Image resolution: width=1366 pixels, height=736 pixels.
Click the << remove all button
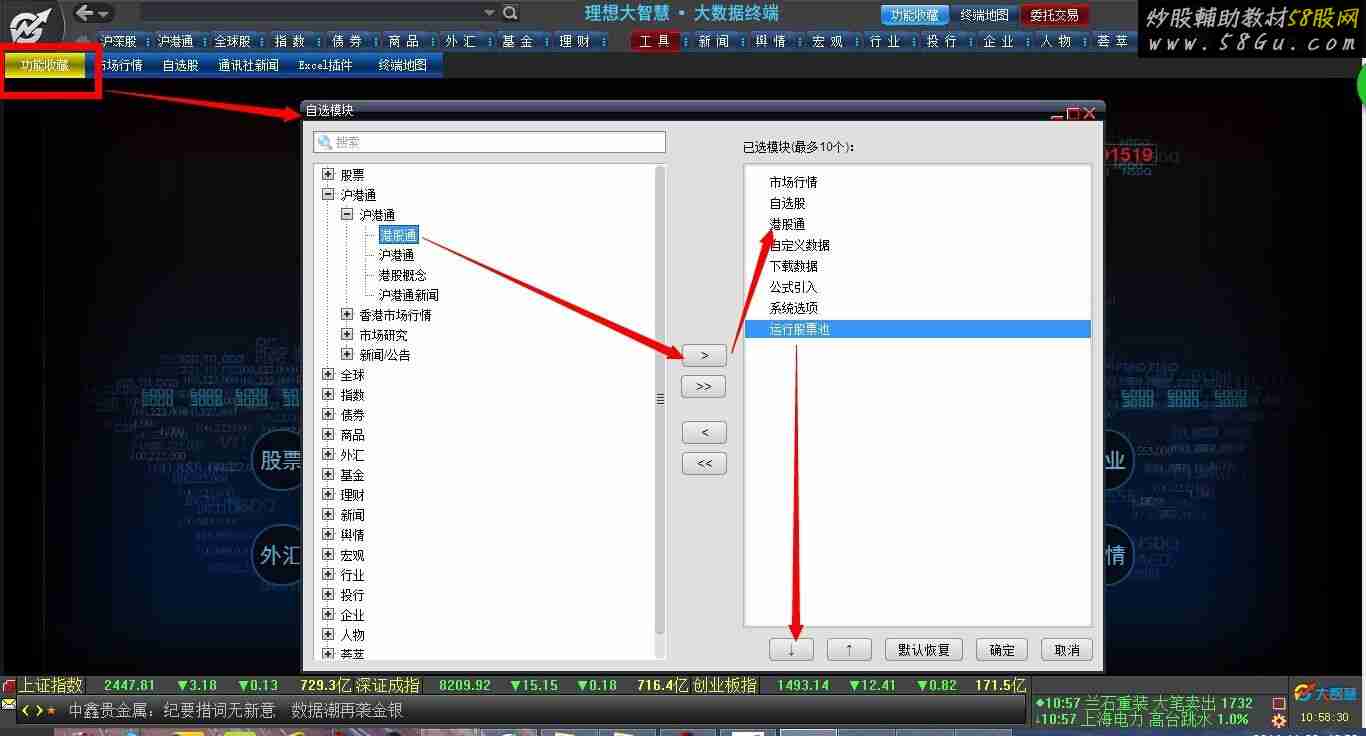click(704, 463)
